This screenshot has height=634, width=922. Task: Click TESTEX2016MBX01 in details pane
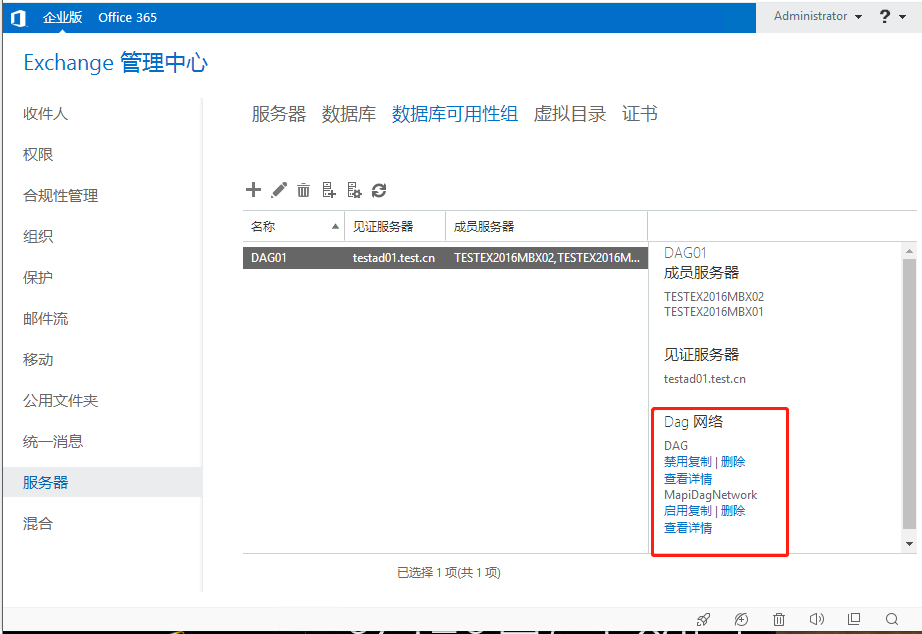[x=714, y=312]
